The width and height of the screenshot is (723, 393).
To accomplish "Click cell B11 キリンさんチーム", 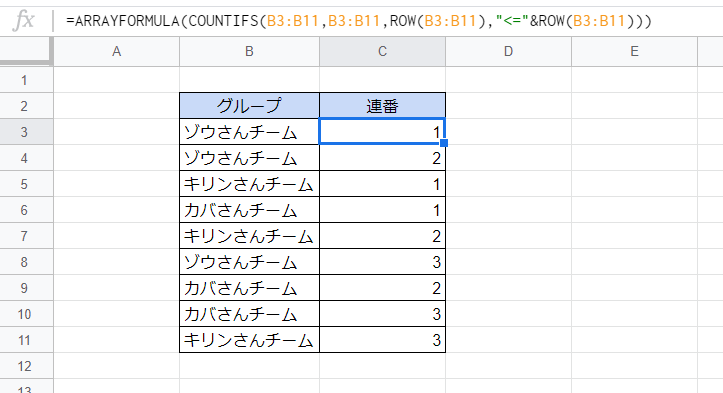I will [x=249, y=340].
